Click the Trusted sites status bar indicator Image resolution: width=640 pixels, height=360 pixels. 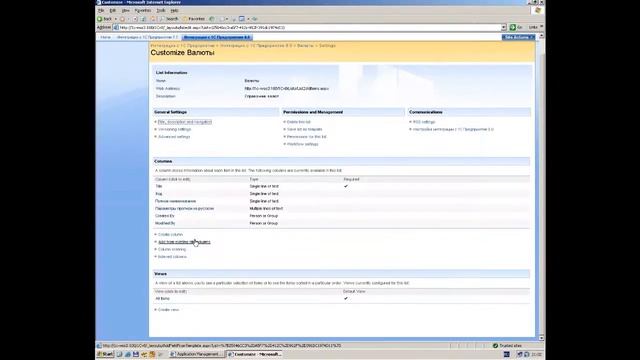click(x=507, y=346)
